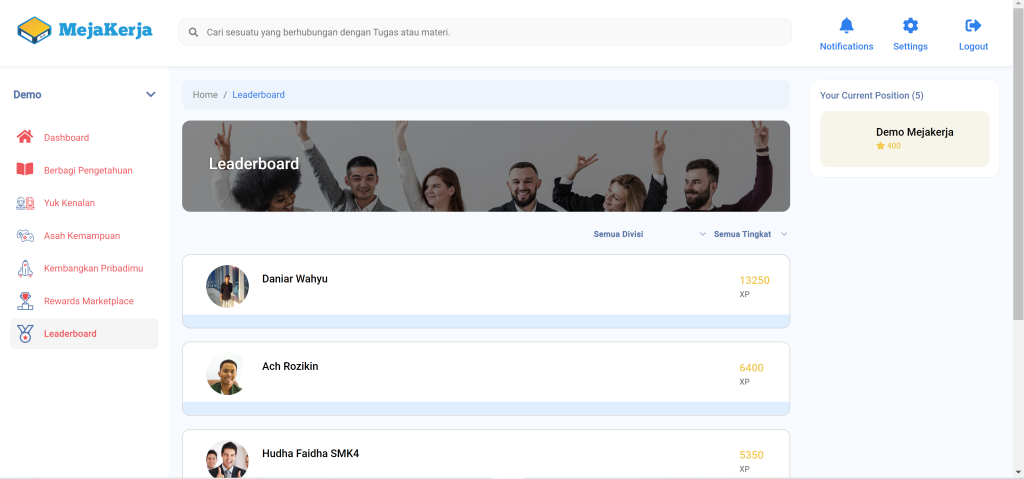Click the scrollbar down arrow

1018,472
